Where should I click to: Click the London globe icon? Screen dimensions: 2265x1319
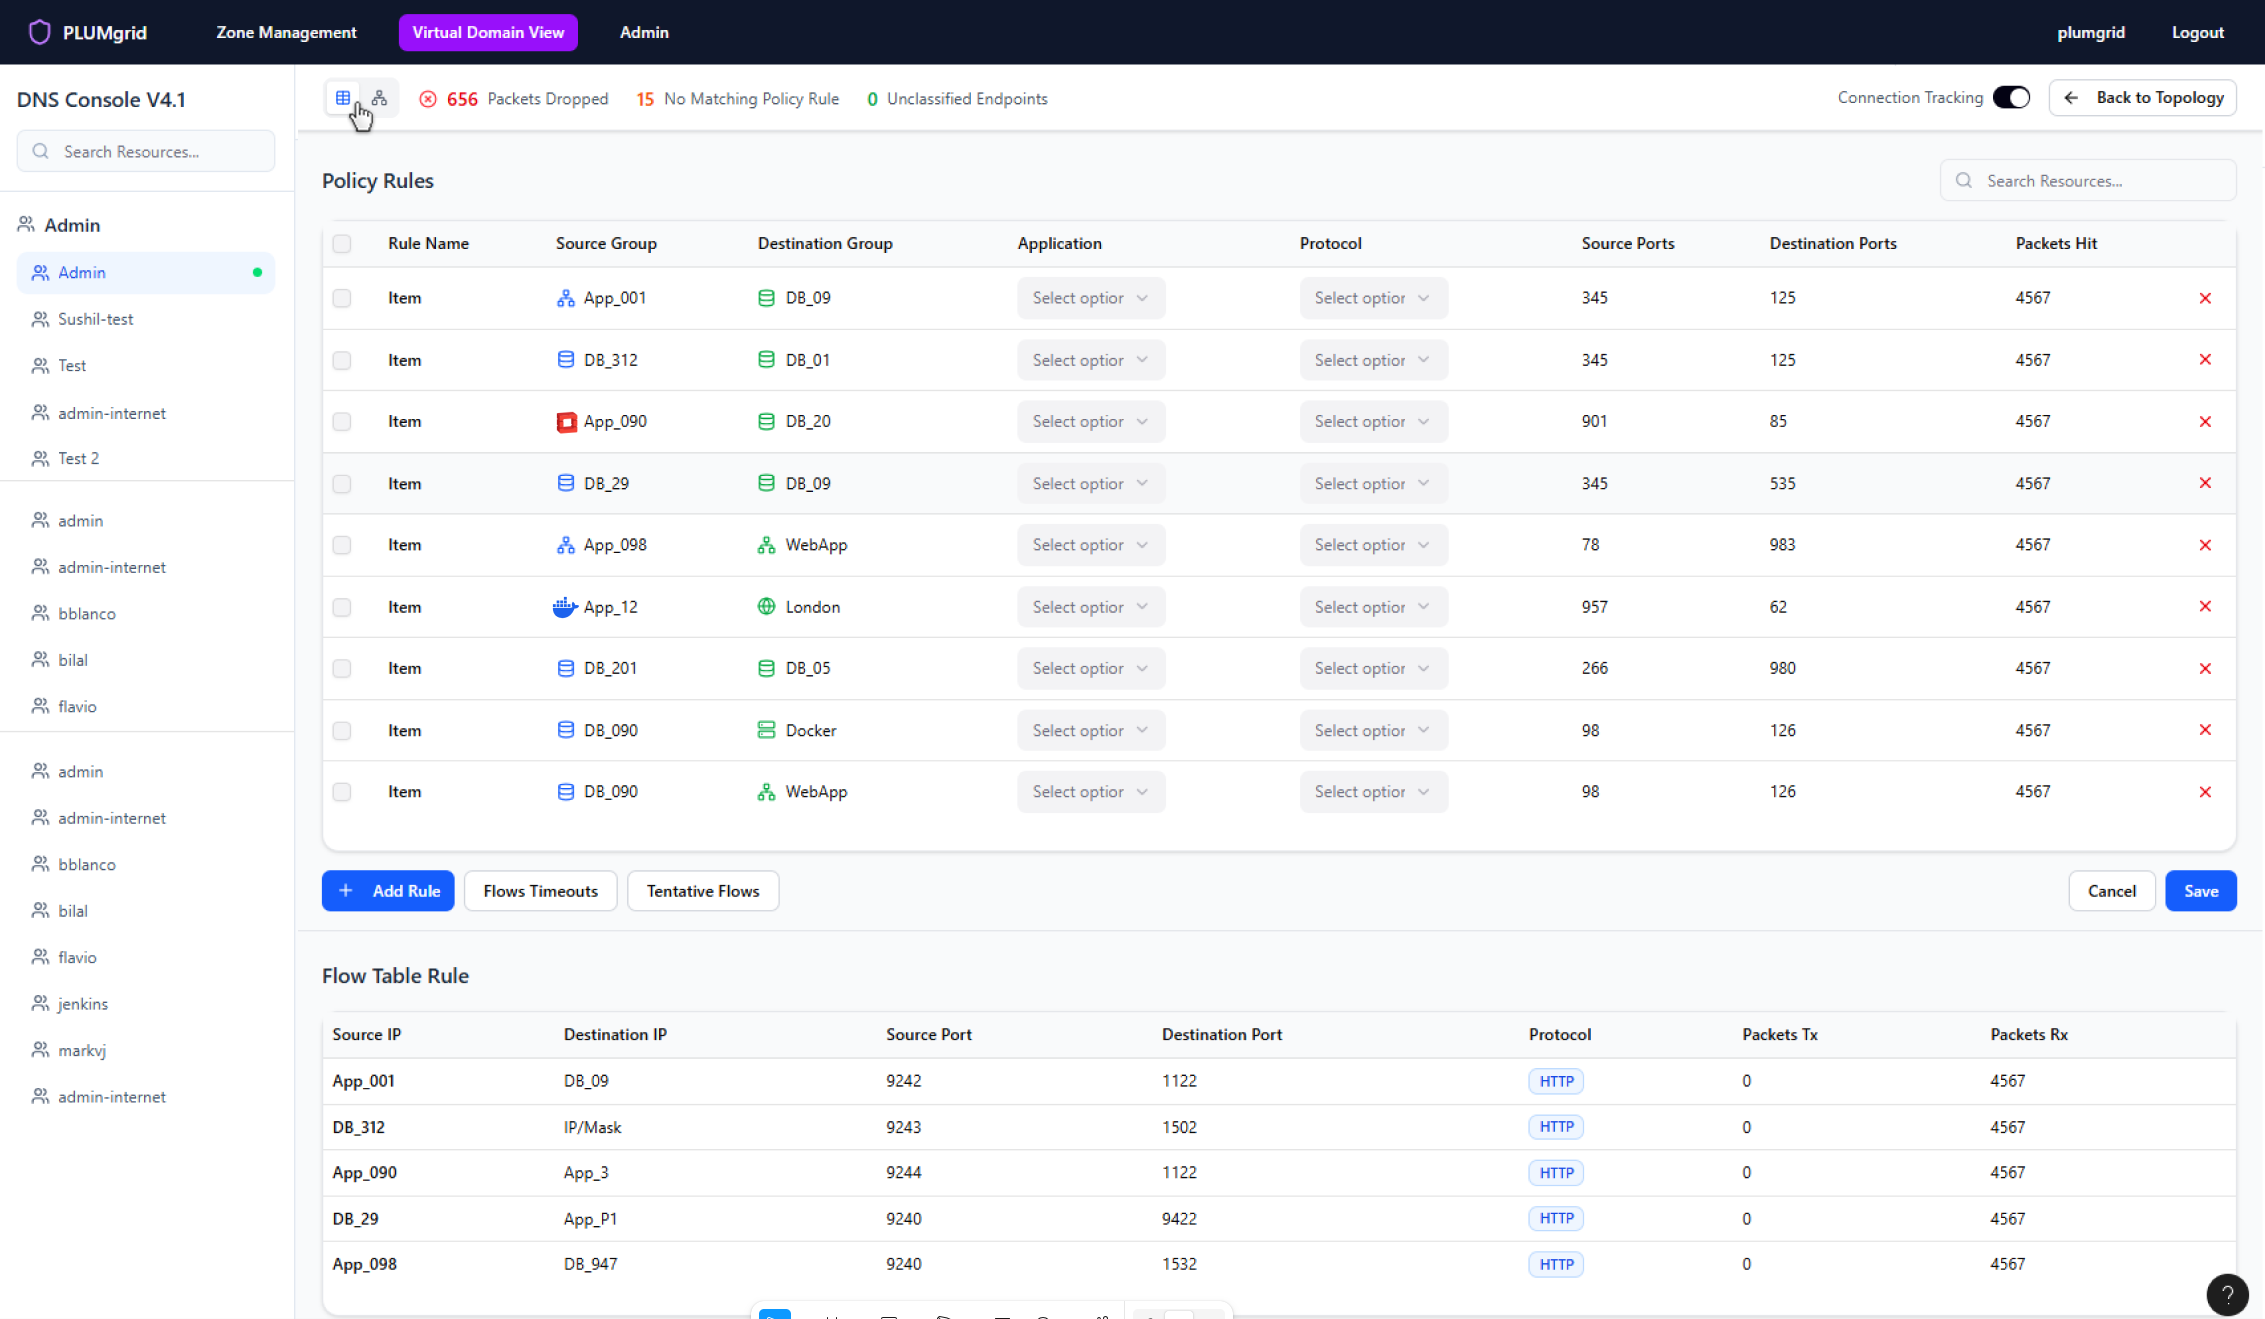point(766,607)
